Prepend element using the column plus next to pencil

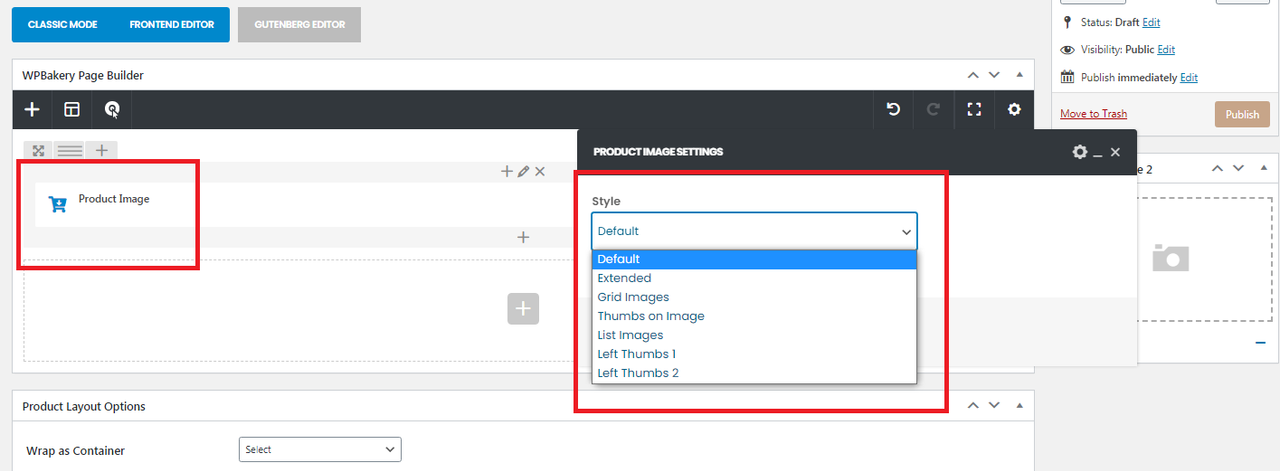[507, 172]
